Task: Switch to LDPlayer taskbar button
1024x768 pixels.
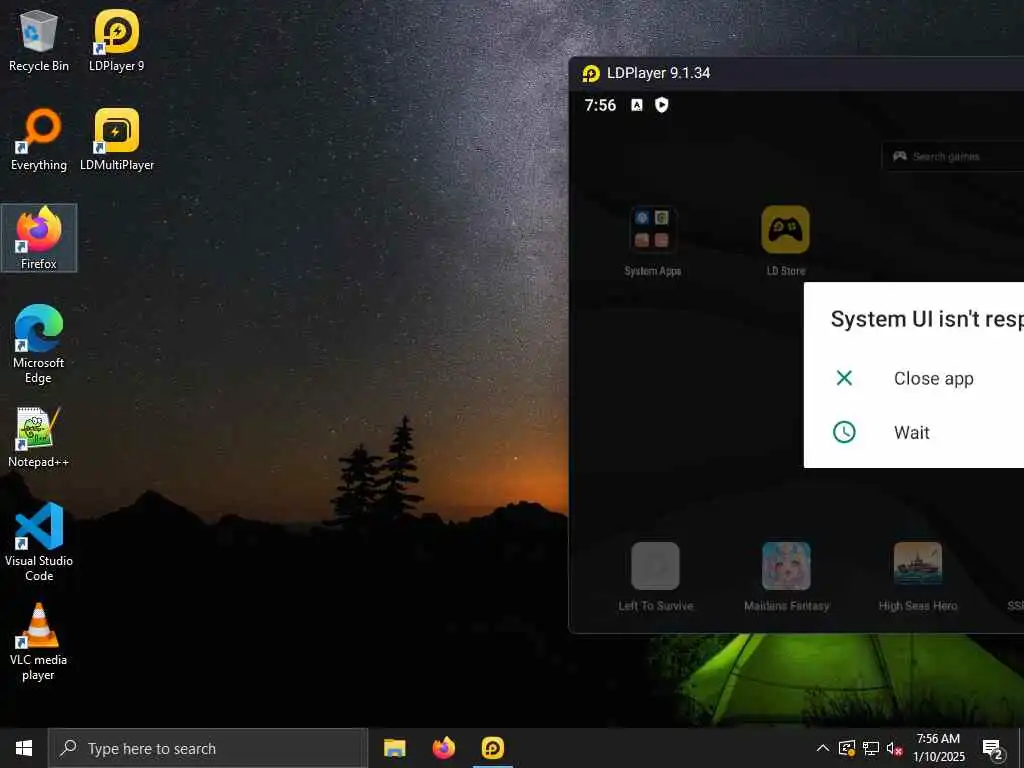Action: click(x=492, y=748)
